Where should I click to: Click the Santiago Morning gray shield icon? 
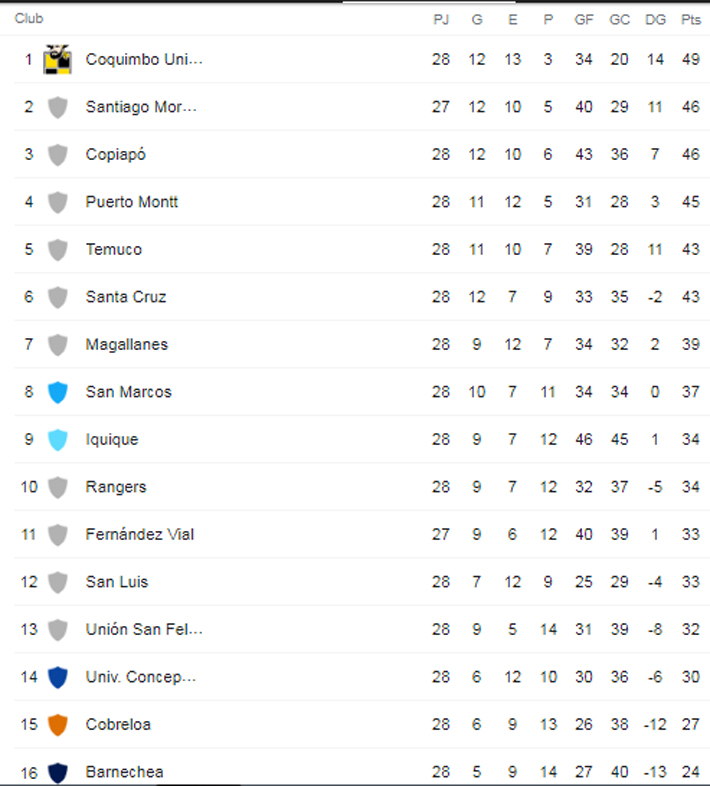(x=58, y=107)
